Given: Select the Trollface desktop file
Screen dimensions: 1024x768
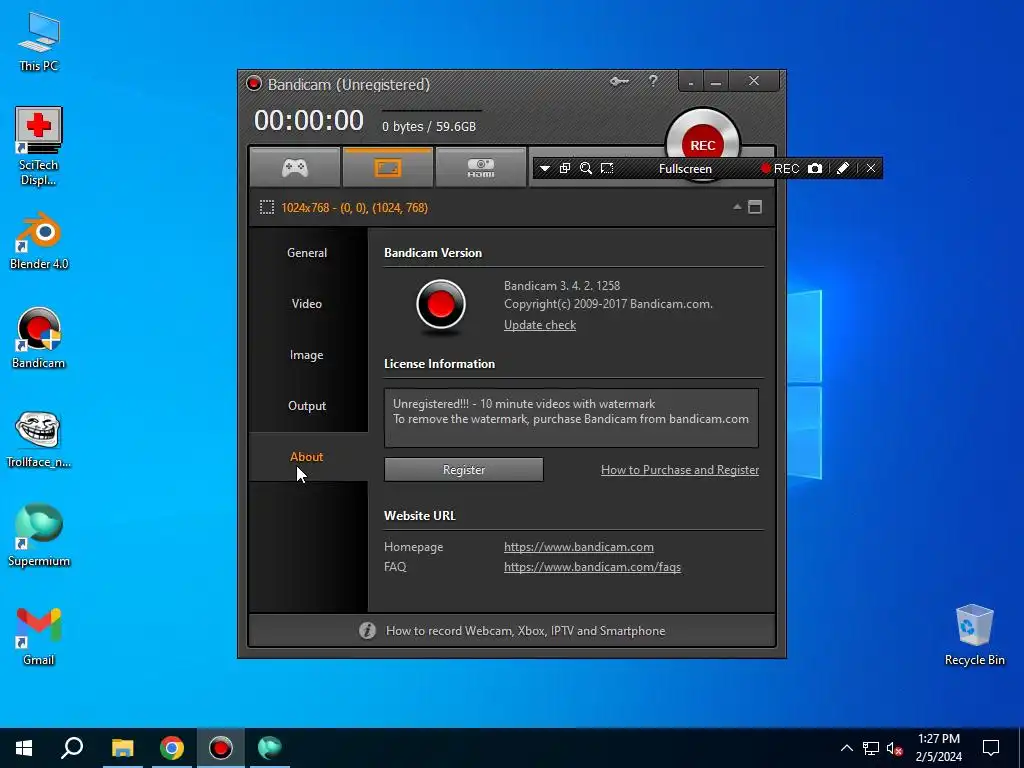Looking at the screenshot, I should (39, 440).
